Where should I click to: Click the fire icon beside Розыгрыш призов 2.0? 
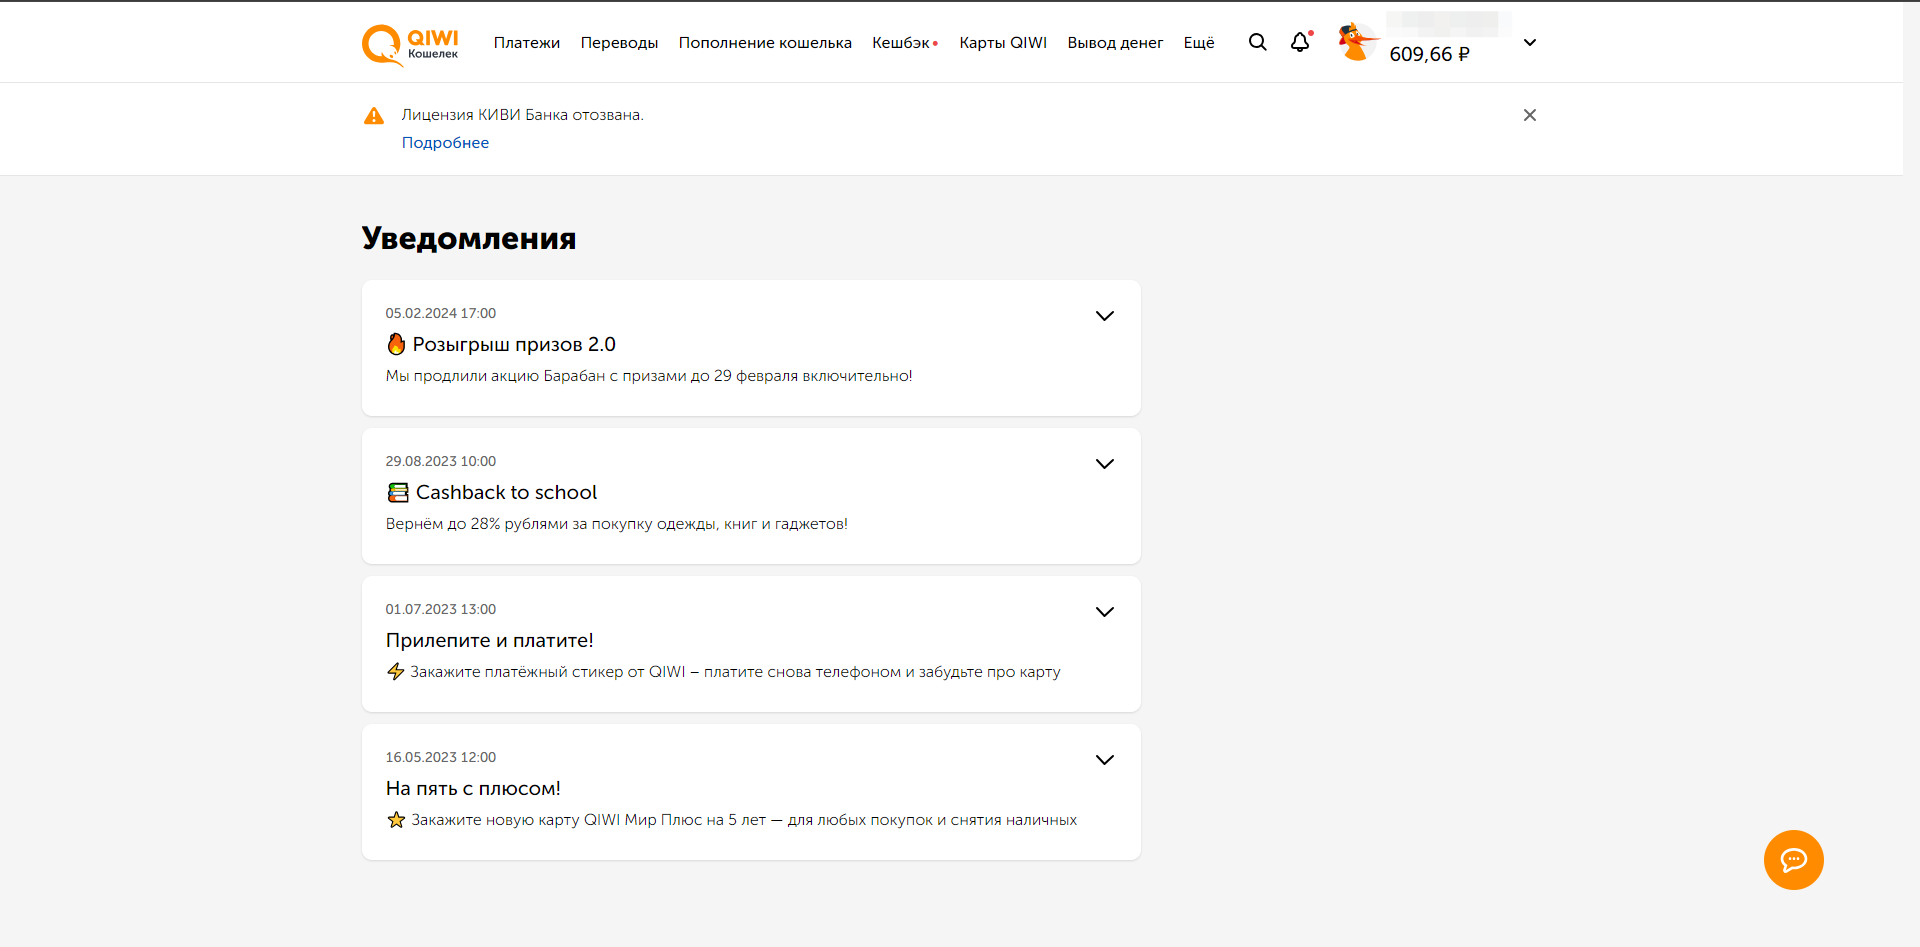396,344
